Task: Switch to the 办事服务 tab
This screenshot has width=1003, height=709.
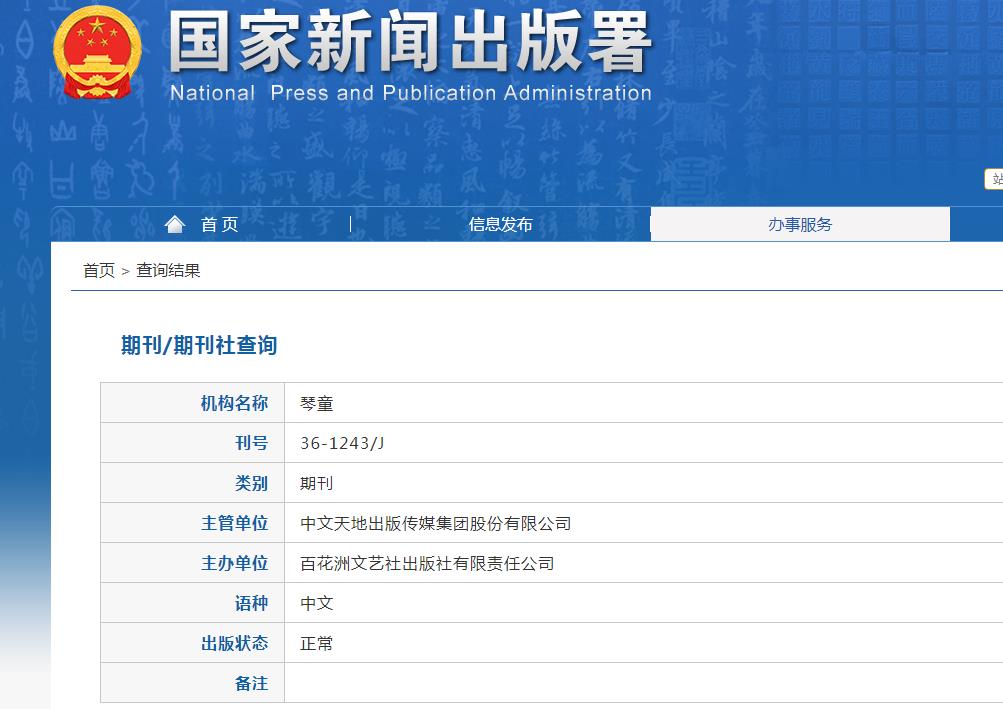Action: [800, 223]
